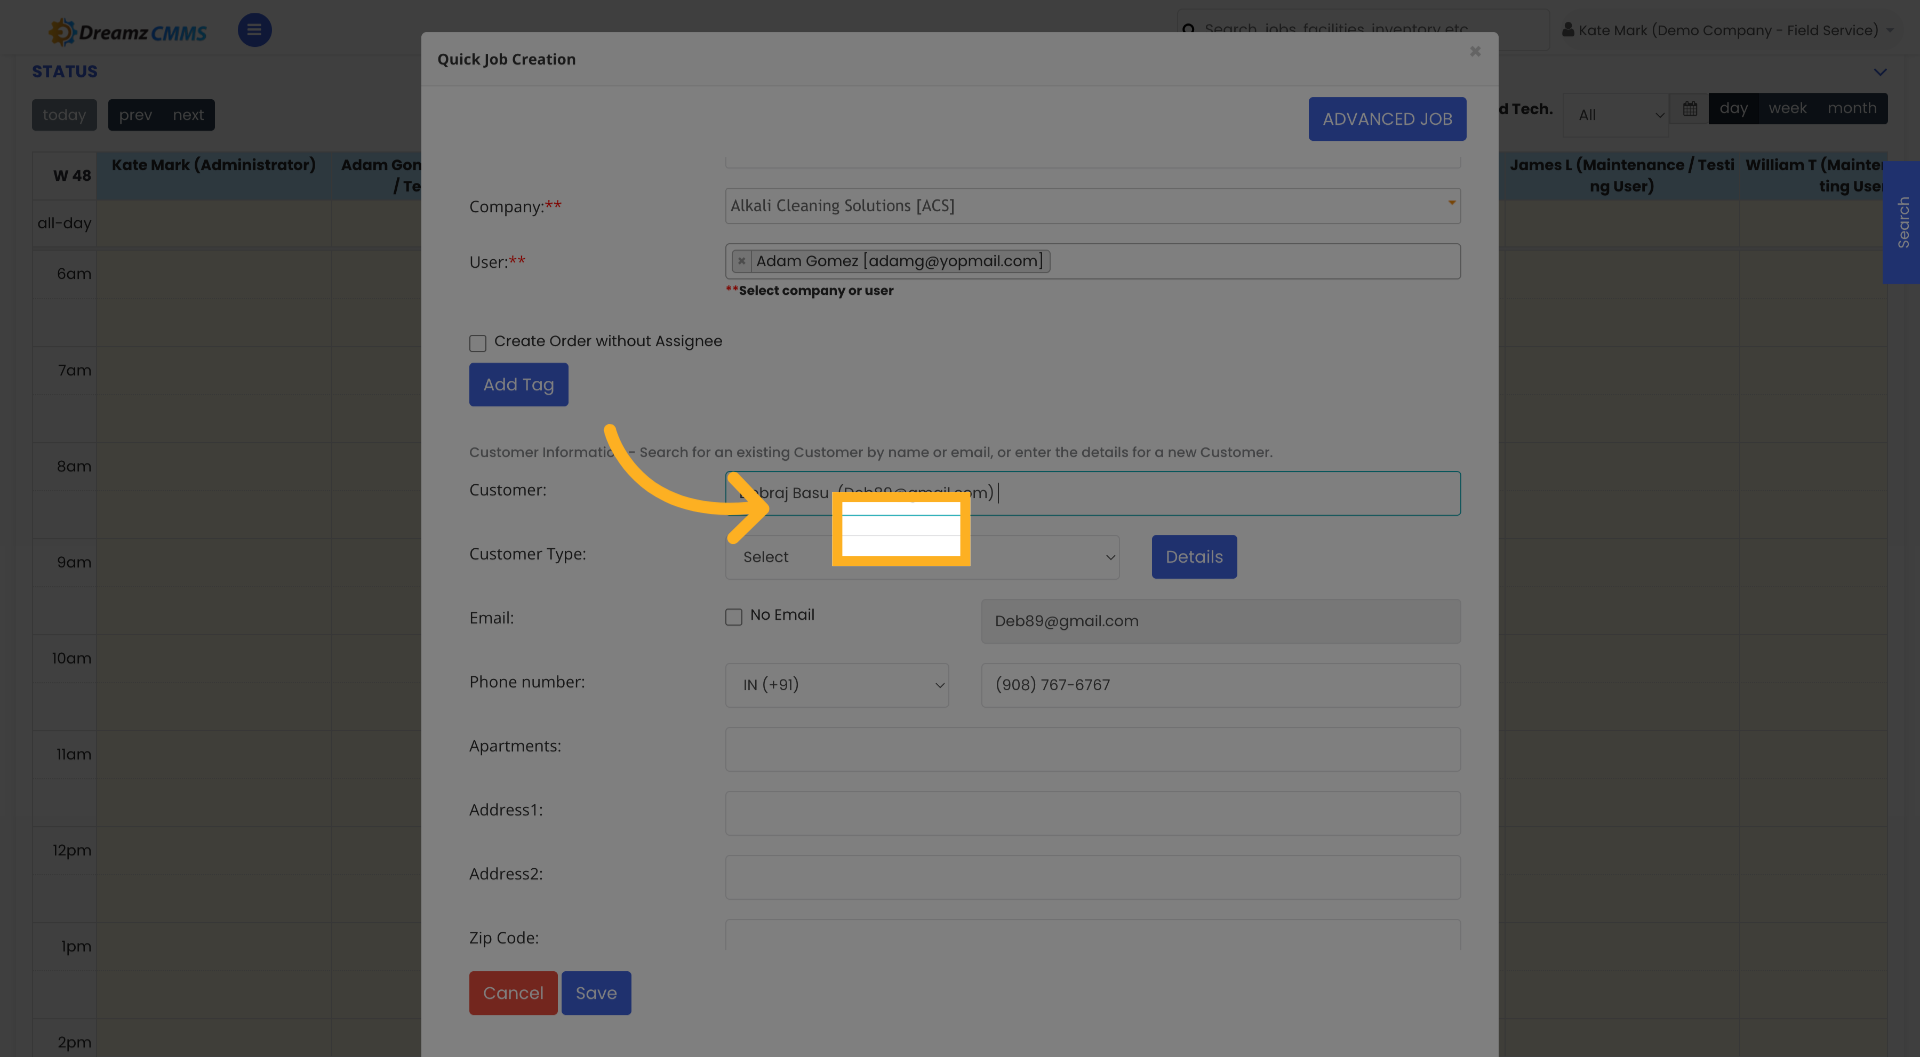1920x1057 pixels.
Task: Open the Company dropdown for Alkali Cleaning Solutions
Action: (1451, 206)
